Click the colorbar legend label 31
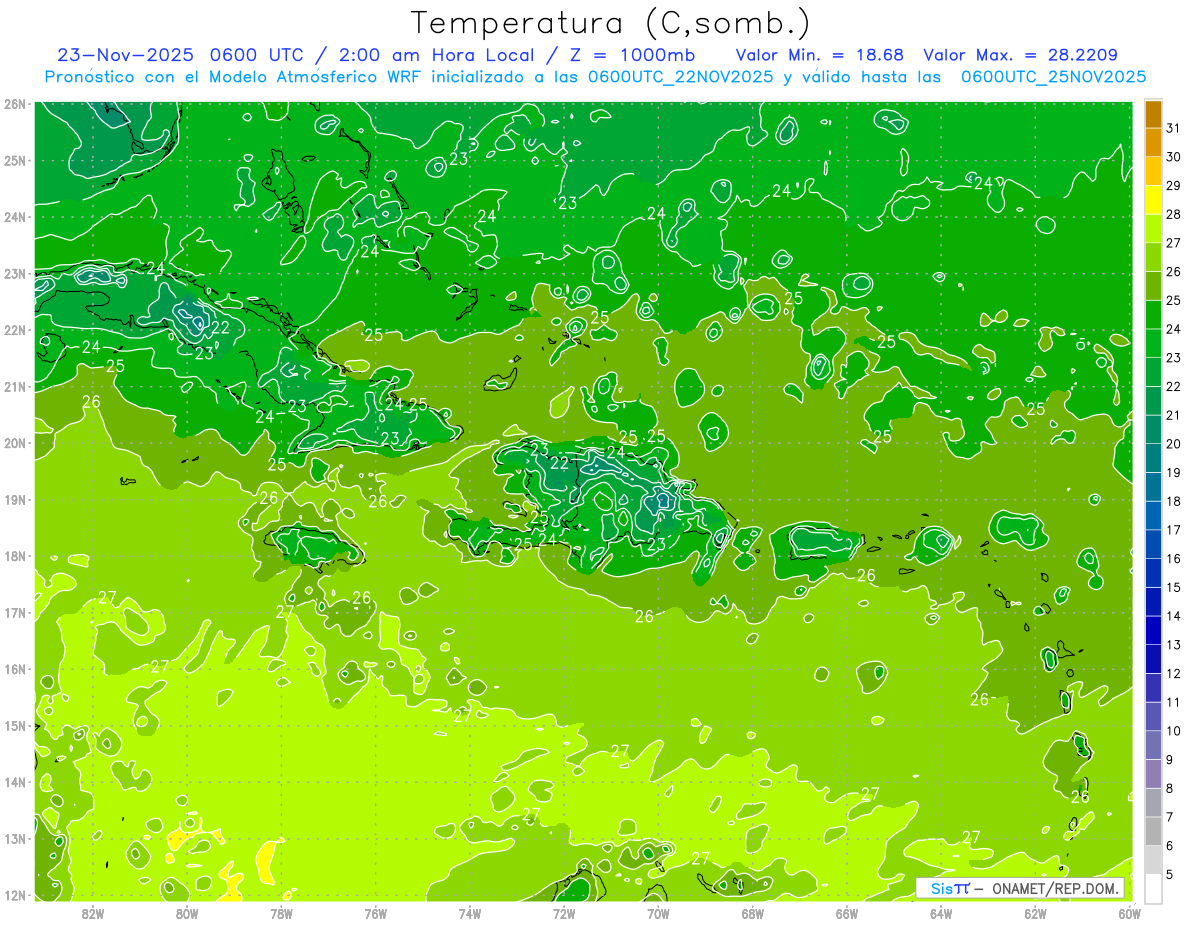 [x=1174, y=128]
